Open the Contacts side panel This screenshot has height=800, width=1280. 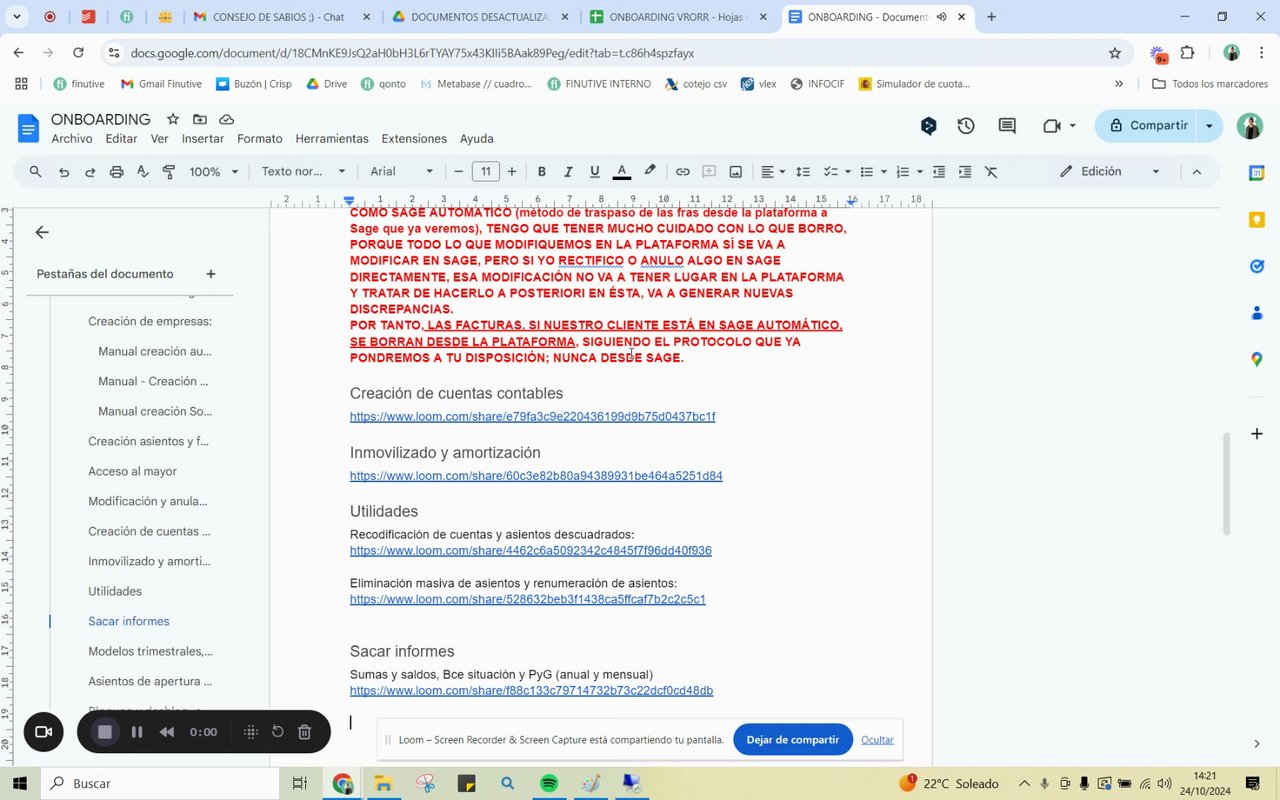pos(1257,313)
